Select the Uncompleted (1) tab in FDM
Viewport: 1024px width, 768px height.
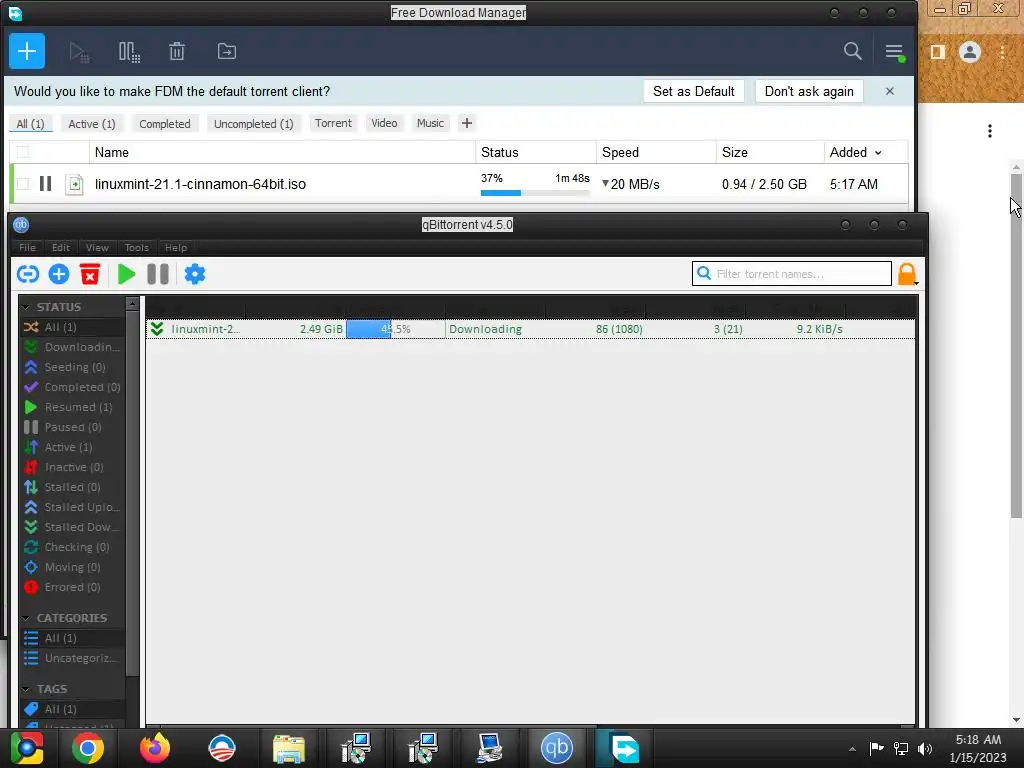point(254,123)
